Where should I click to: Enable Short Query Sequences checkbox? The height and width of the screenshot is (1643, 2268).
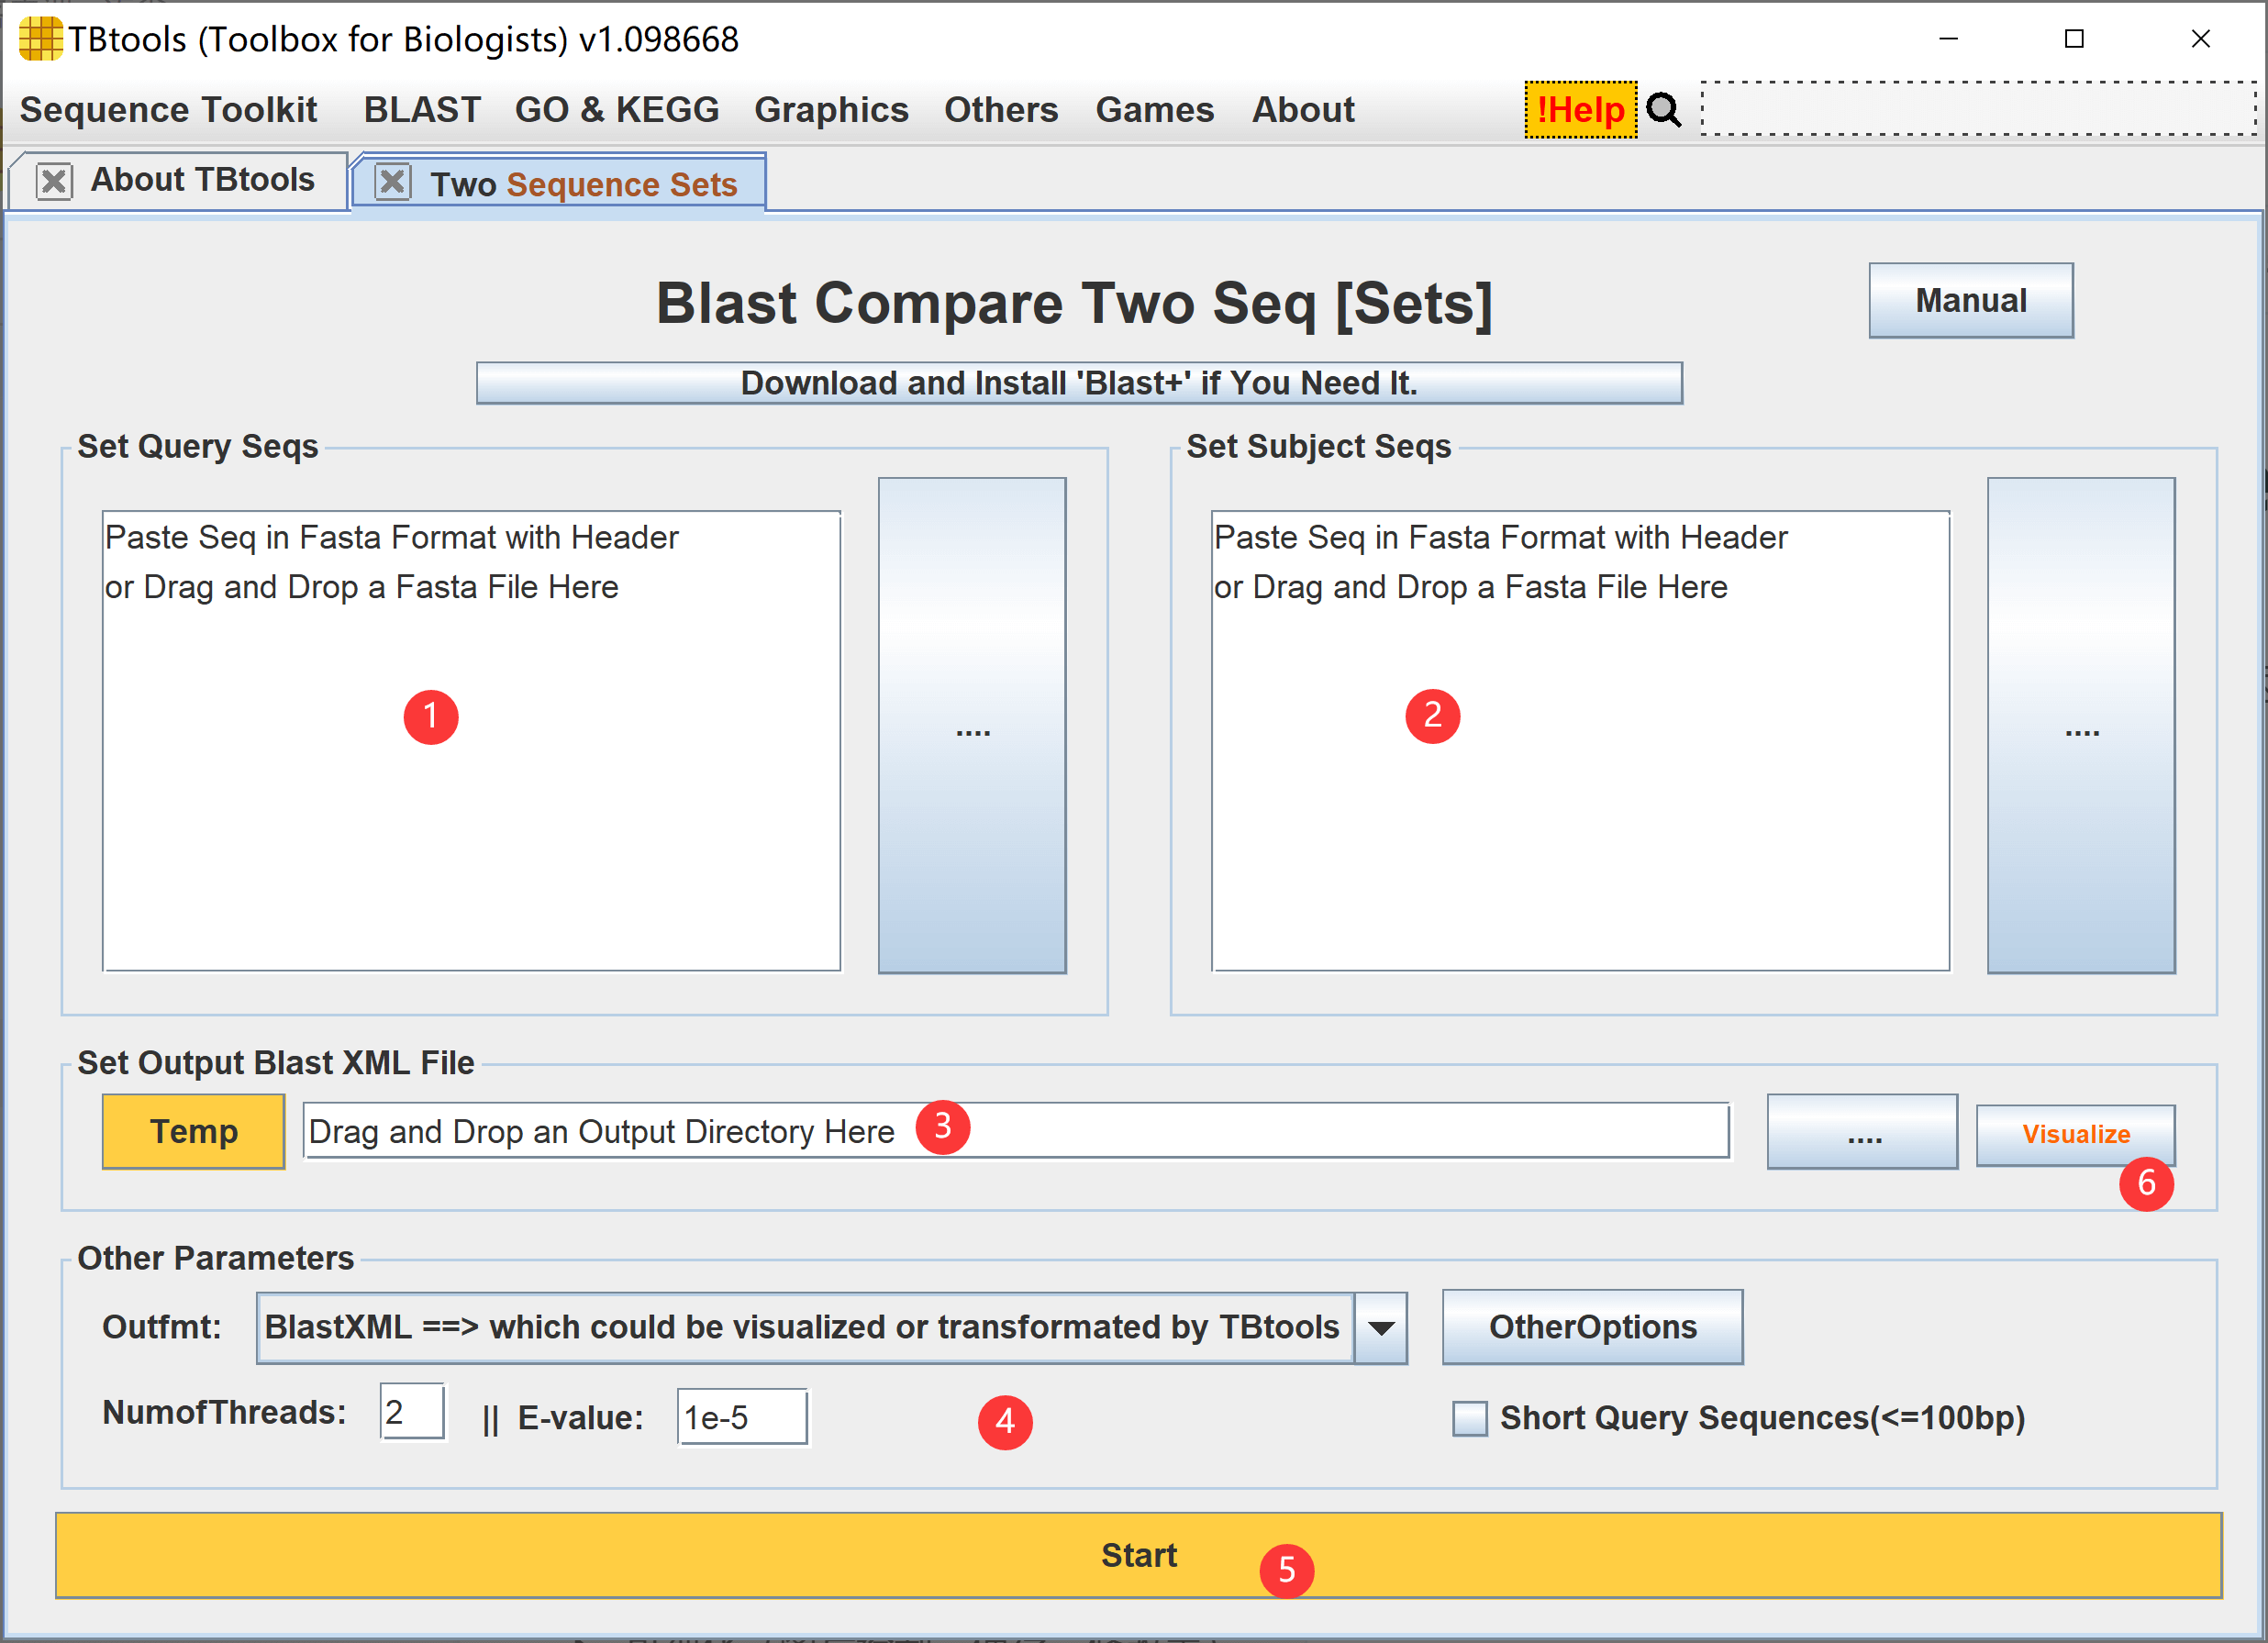point(1469,1418)
